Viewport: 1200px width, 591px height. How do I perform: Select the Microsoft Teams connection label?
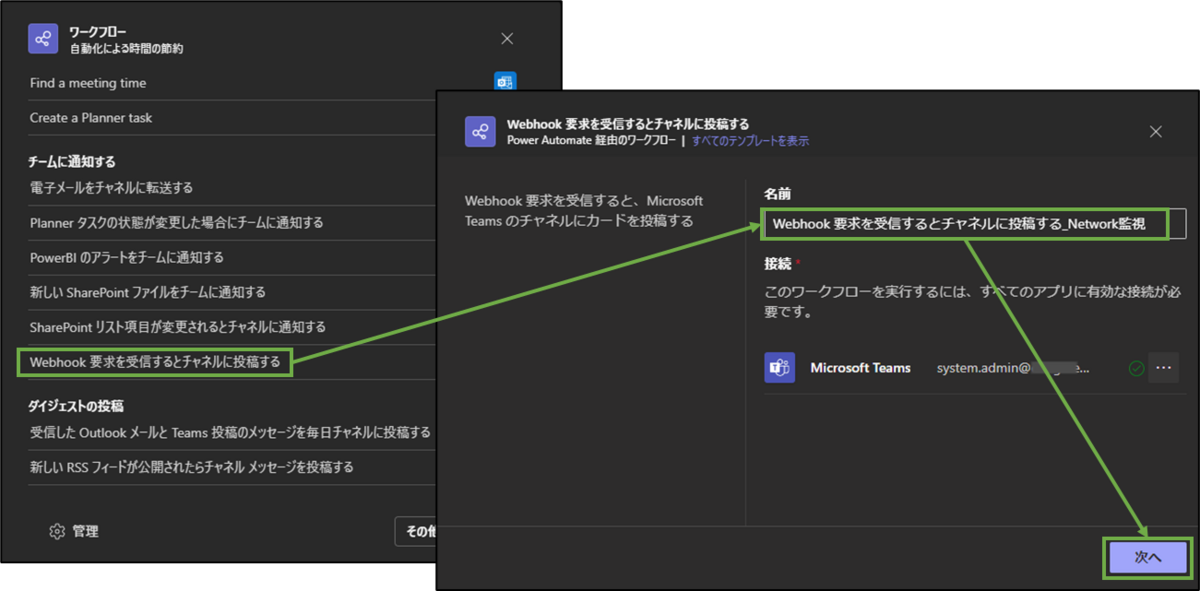[x=860, y=368]
